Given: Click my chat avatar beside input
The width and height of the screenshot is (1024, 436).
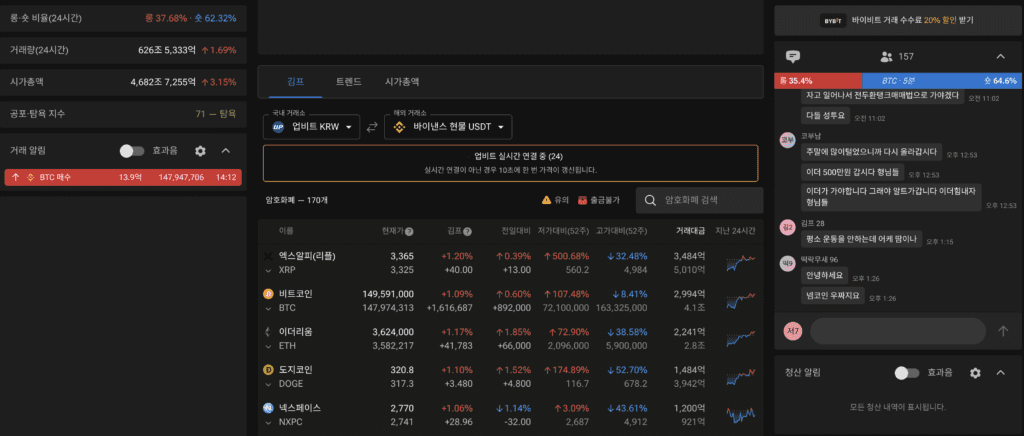Looking at the screenshot, I should click(793, 331).
